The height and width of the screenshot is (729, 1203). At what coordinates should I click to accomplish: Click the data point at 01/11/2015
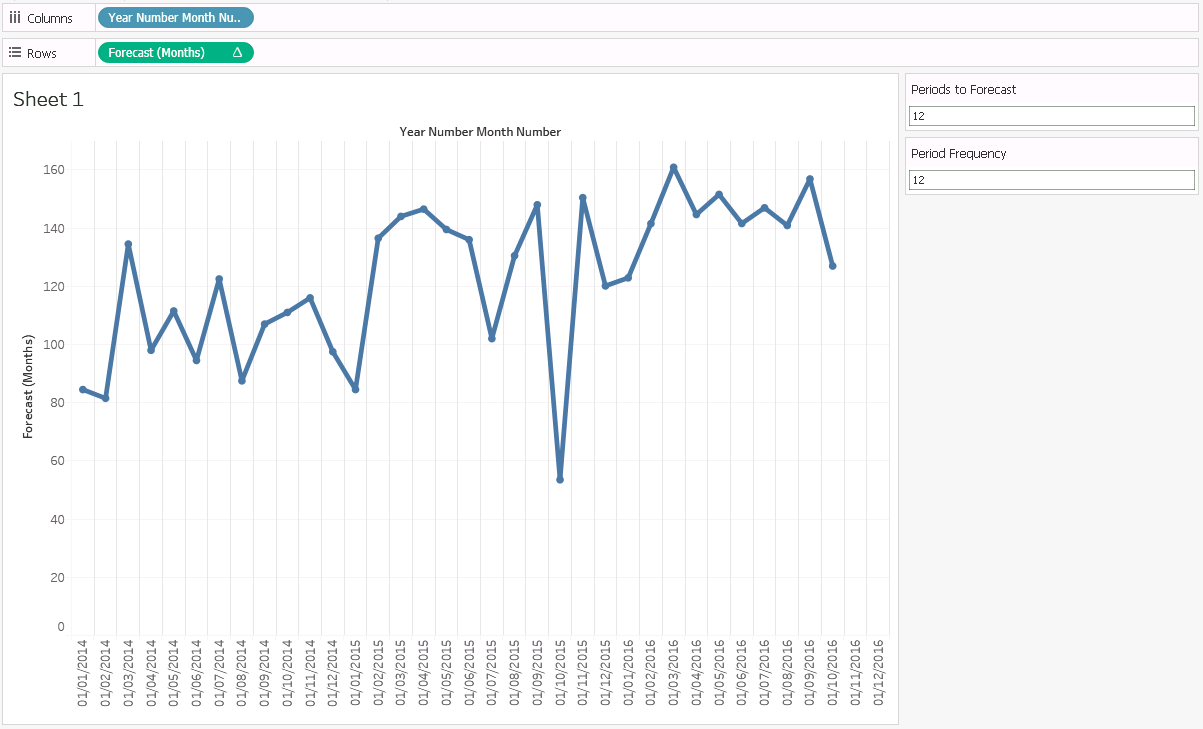pos(583,198)
